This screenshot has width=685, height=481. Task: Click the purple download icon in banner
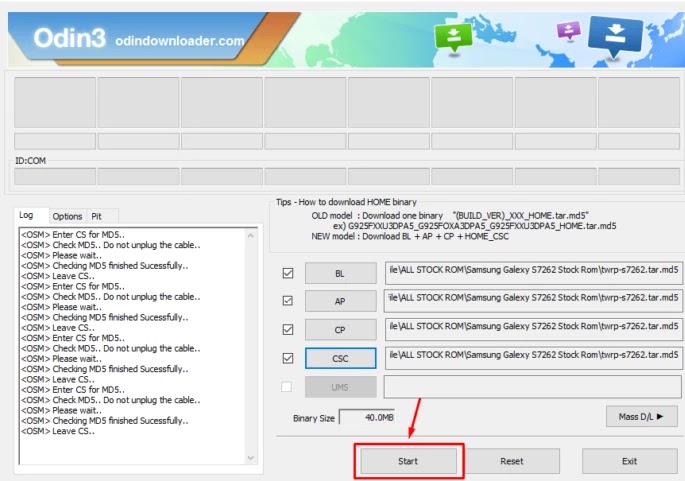[x=568, y=31]
